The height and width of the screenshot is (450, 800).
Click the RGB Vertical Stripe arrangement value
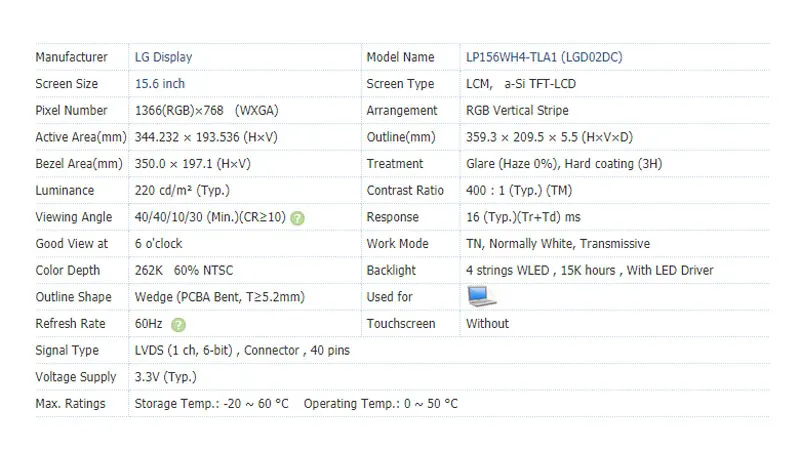[x=517, y=110]
